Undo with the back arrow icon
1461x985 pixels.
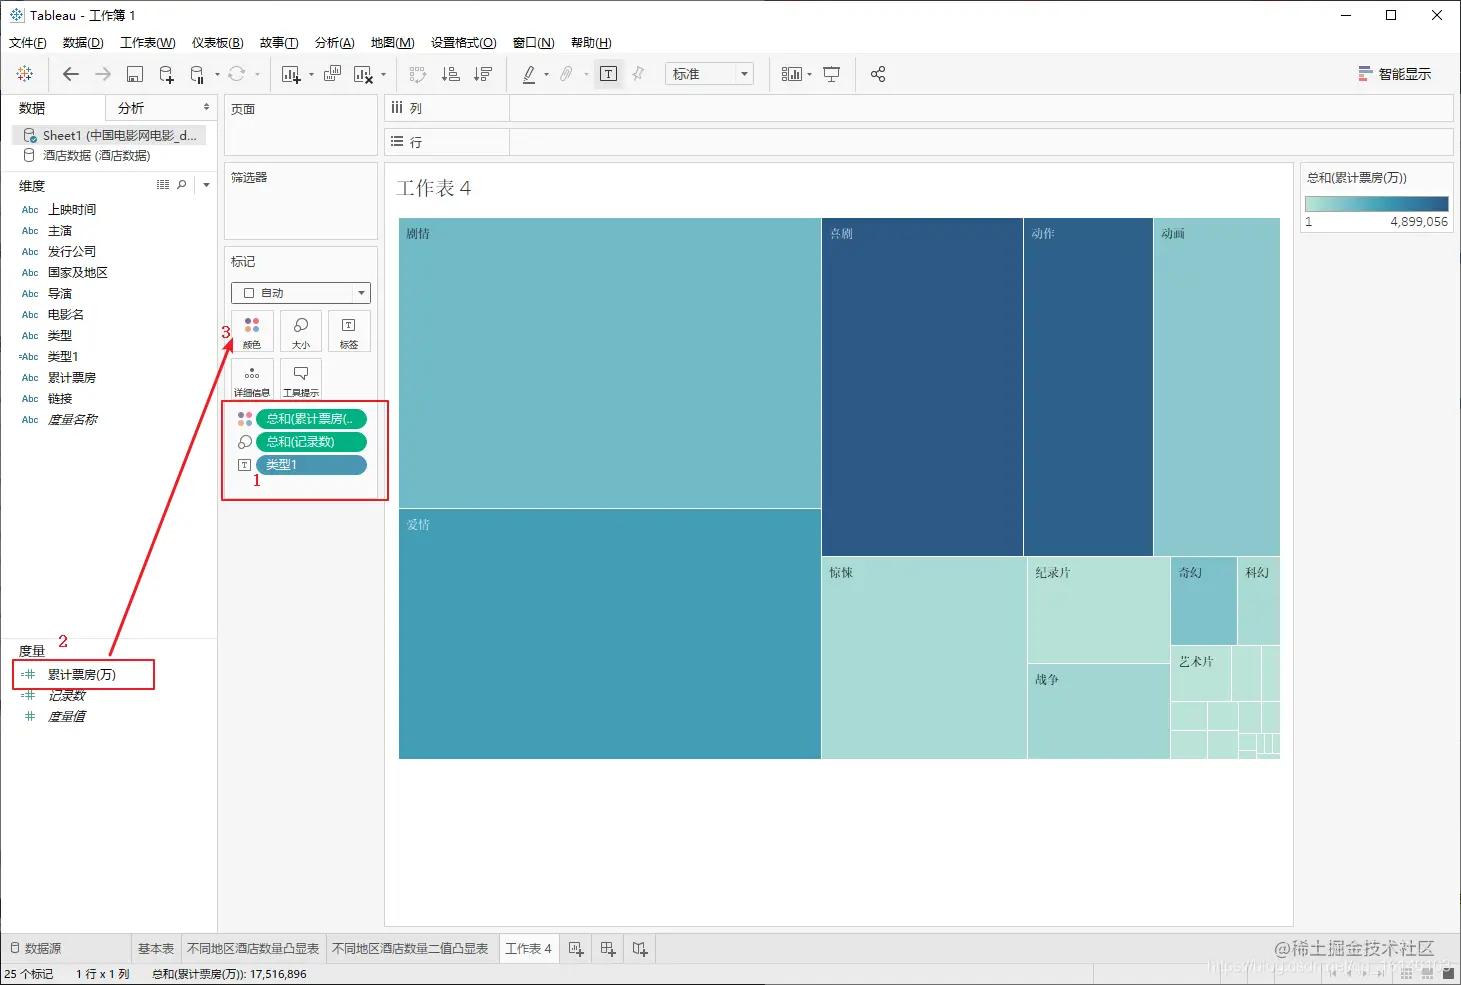70,74
